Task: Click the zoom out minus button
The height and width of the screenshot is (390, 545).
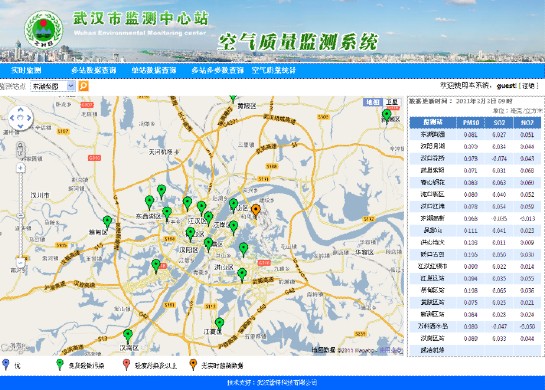Action: pyautogui.click(x=21, y=262)
